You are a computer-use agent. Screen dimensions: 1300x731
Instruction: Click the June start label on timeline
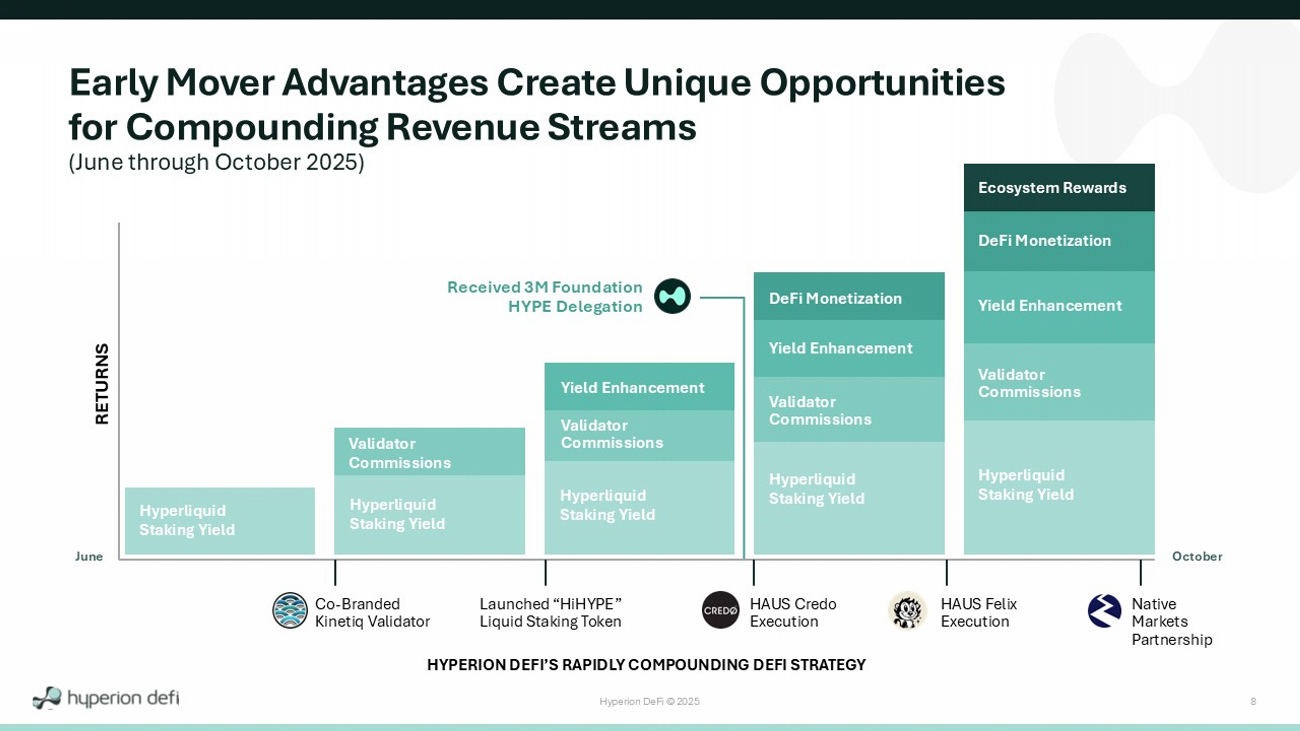click(89, 557)
